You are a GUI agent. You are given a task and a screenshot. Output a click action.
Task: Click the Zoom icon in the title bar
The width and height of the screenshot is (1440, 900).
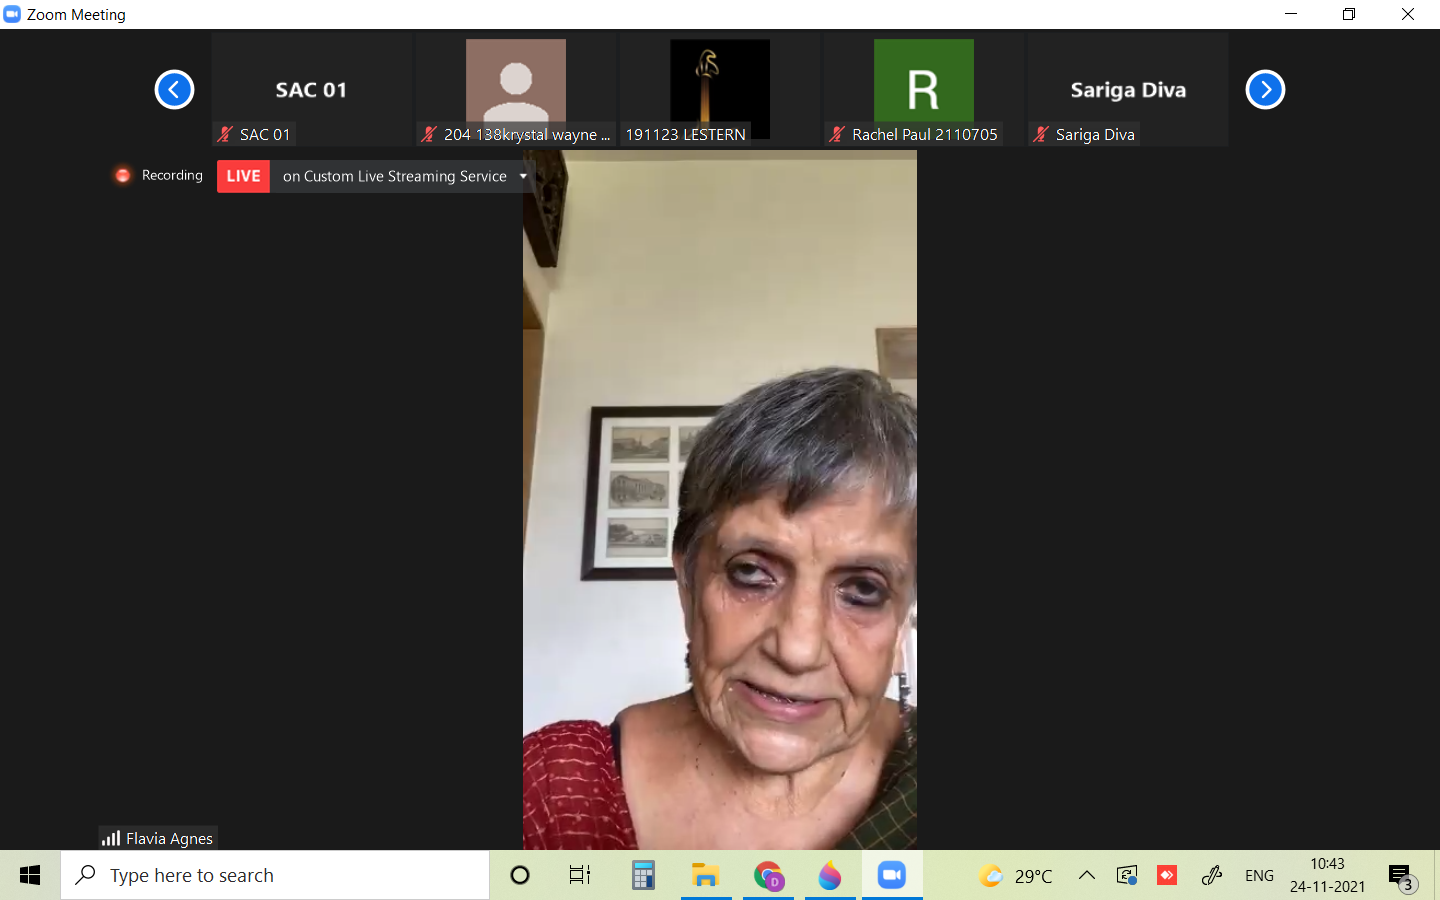coord(12,14)
